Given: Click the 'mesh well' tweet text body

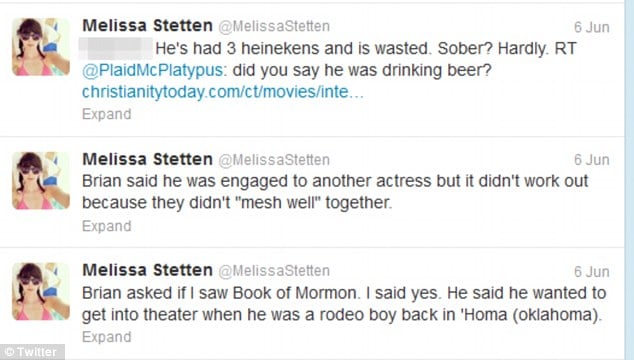Looking at the screenshot, I should pyautogui.click(x=335, y=192).
